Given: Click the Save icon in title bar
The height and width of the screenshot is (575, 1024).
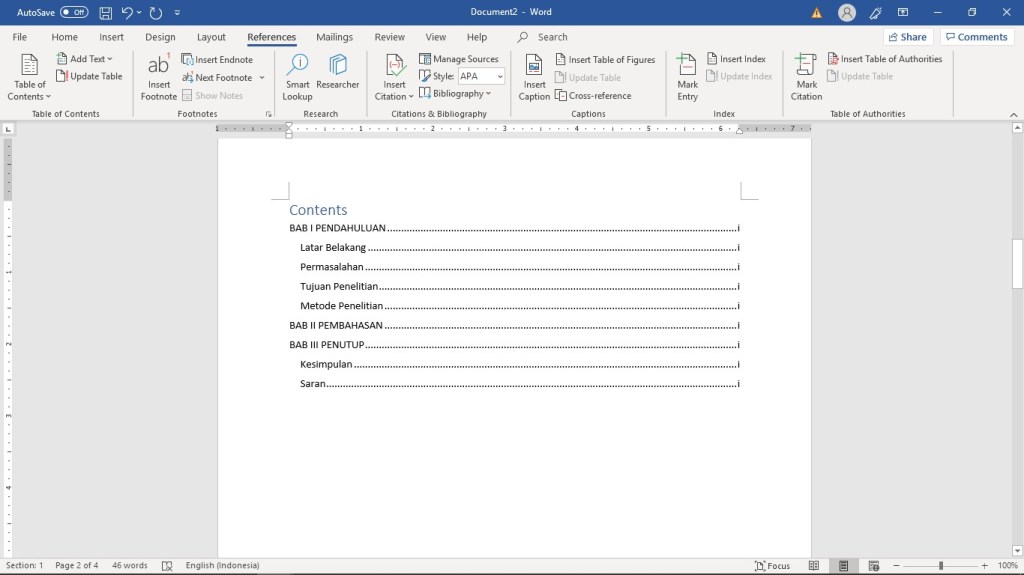Looking at the screenshot, I should pyautogui.click(x=105, y=13).
